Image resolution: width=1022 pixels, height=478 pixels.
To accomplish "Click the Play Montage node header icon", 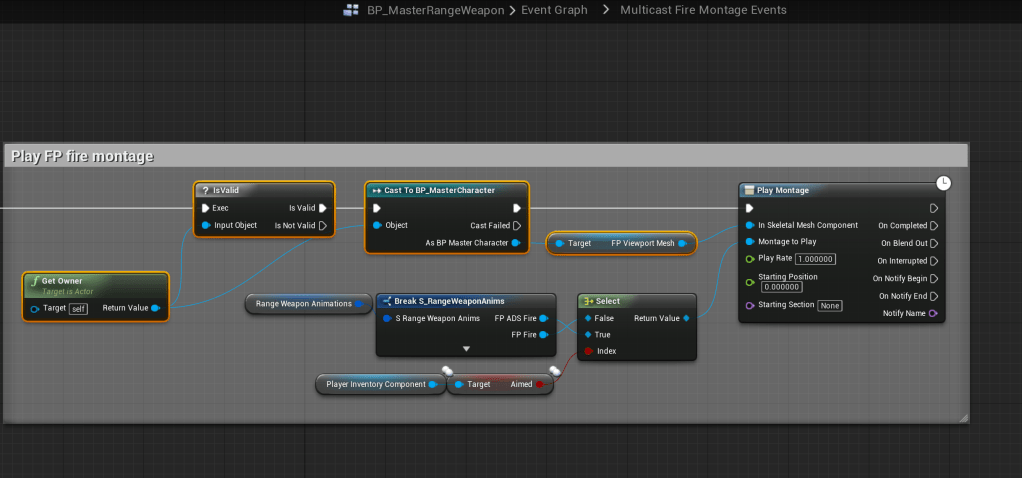I will pos(749,190).
